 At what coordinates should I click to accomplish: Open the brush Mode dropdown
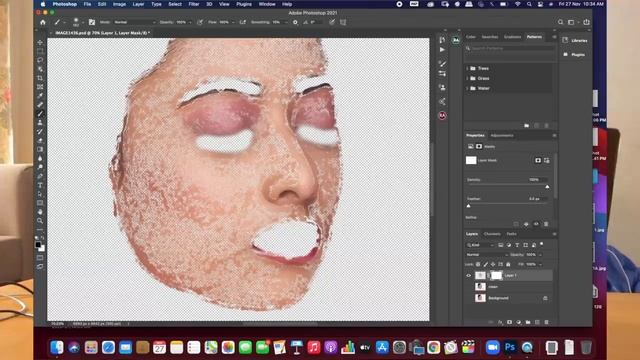tap(134, 22)
